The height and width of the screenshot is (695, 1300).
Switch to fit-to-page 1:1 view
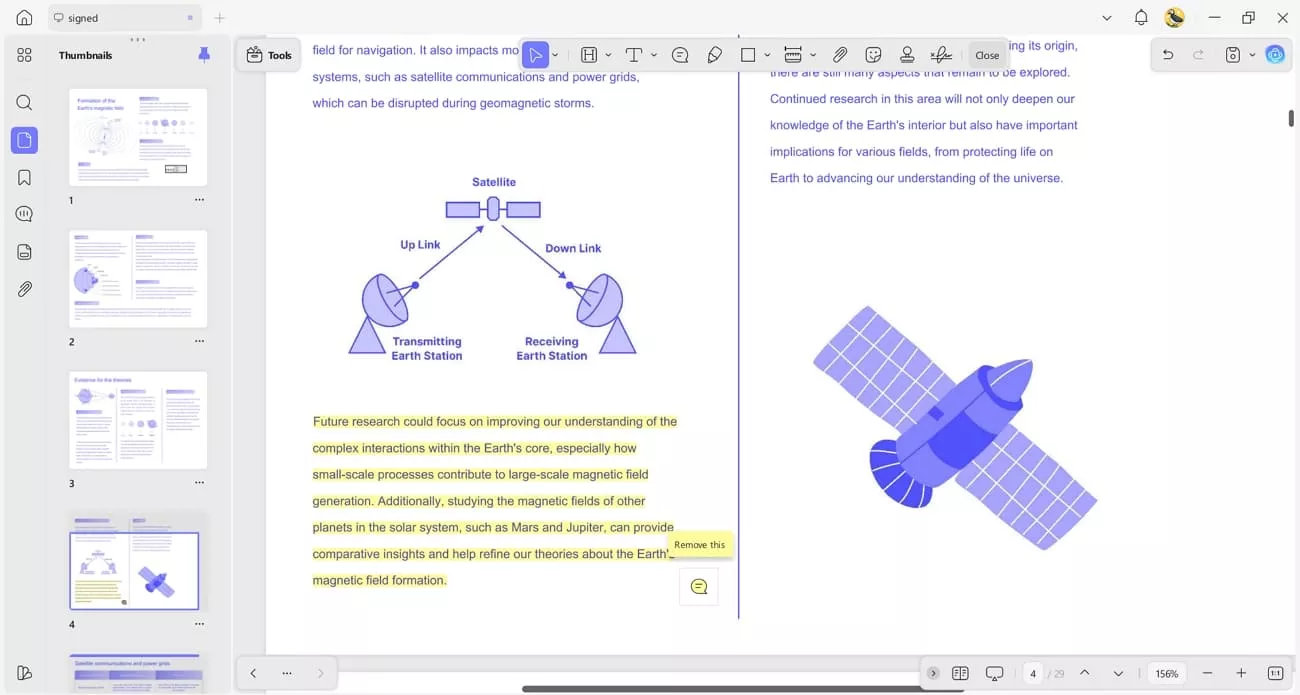point(1275,673)
